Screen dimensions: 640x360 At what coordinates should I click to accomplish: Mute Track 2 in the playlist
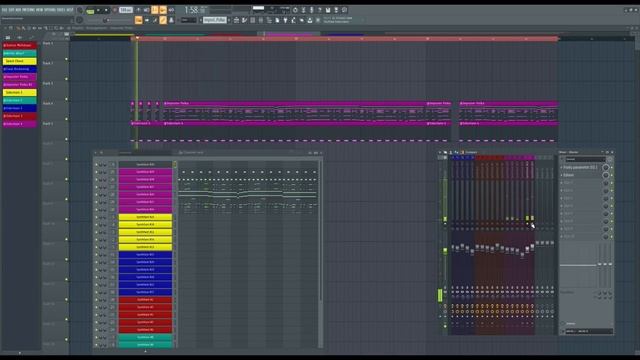66,79
